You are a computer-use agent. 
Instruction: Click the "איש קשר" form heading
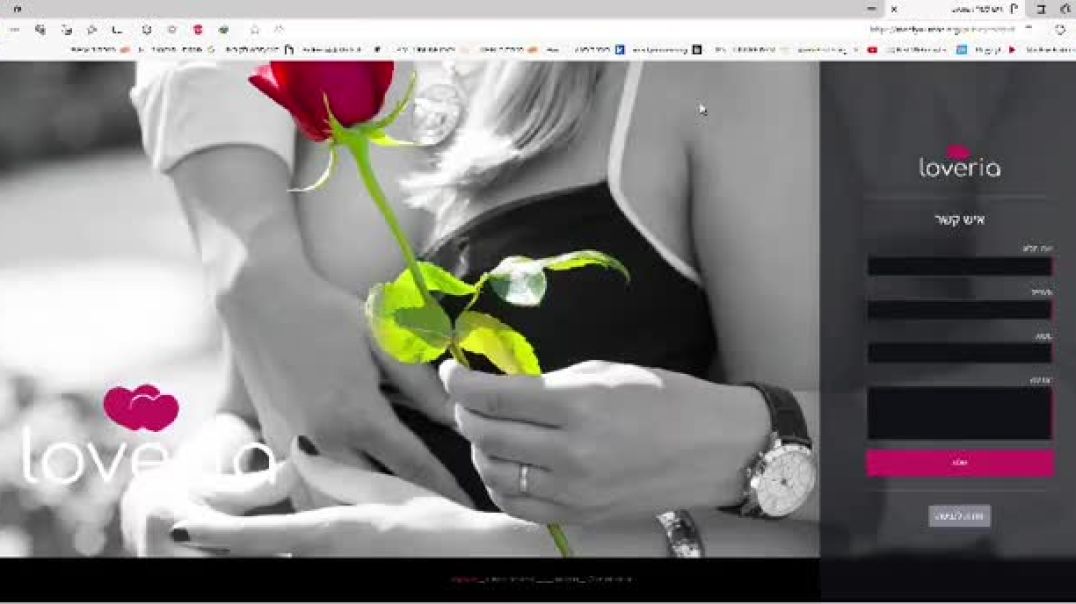(959, 220)
